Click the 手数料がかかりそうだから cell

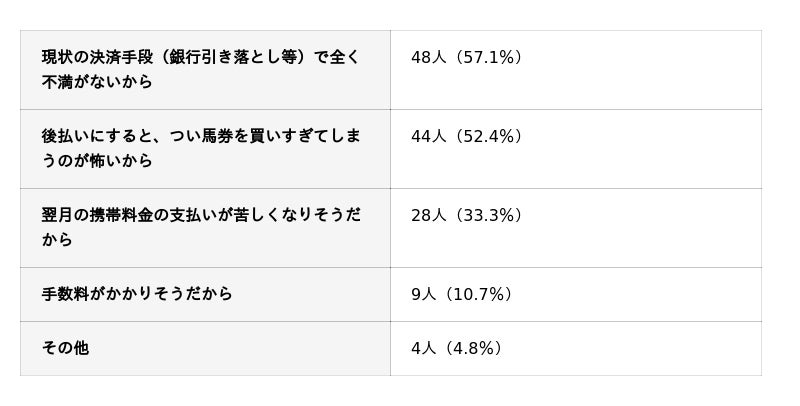pyautogui.click(x=205, y=294)
